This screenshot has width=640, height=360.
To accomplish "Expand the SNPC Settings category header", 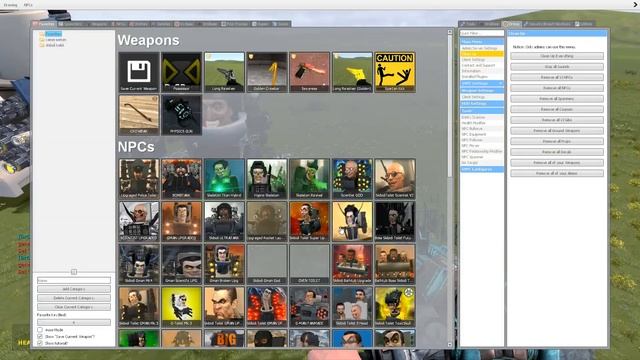I will [x=482, y=83].
